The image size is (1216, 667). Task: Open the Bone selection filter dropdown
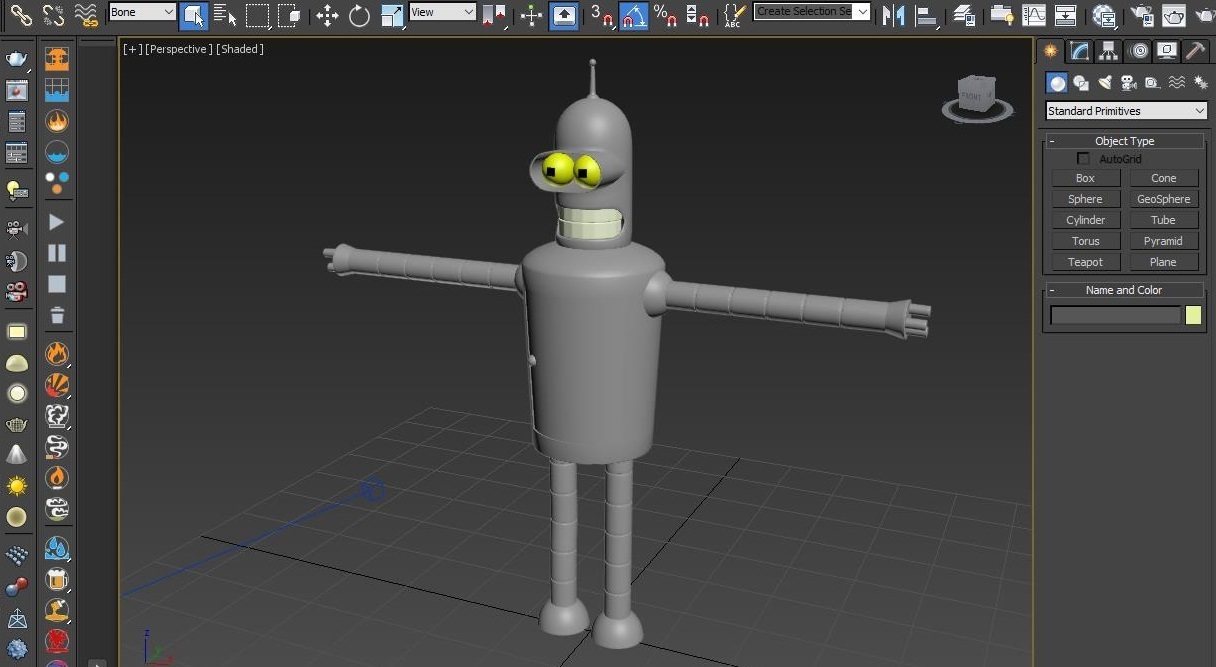point(142,12)
